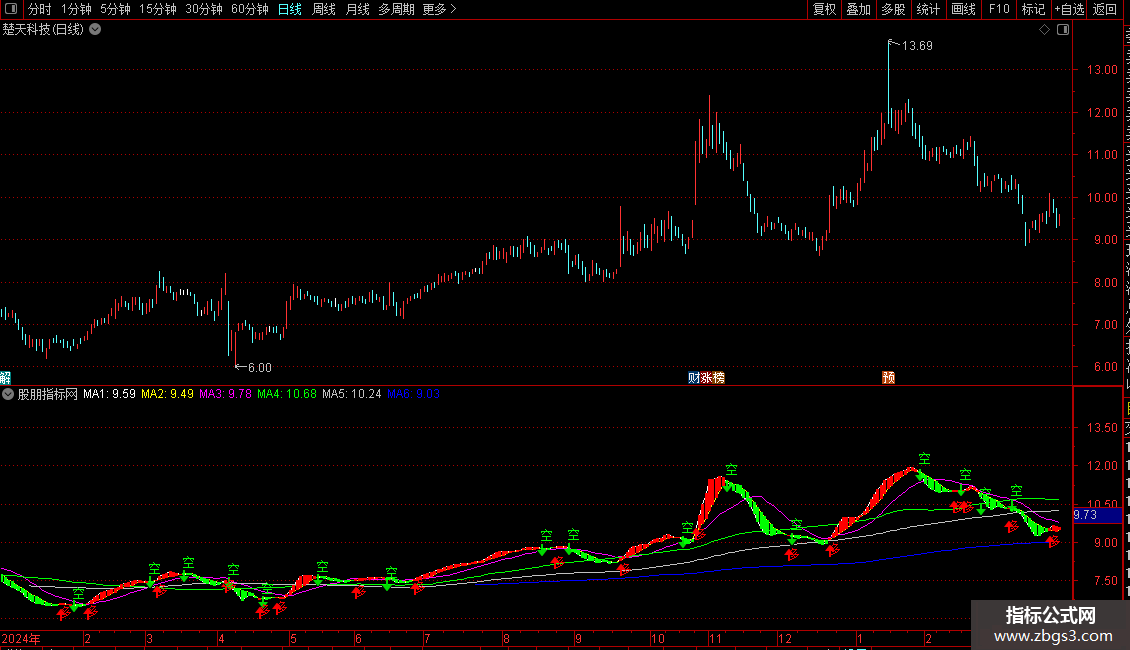Select the 15分钟 period tab
1130x650 pixels.
(158, 9)
